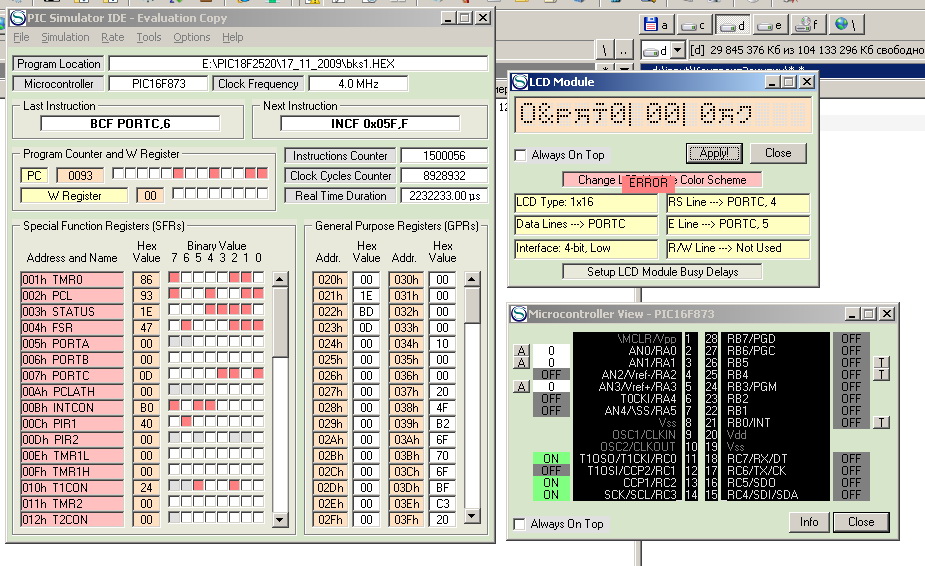Click the Microcontroller PIC16F873 field
The height and width of the screenshot is (566, 925).
(159, 84)
